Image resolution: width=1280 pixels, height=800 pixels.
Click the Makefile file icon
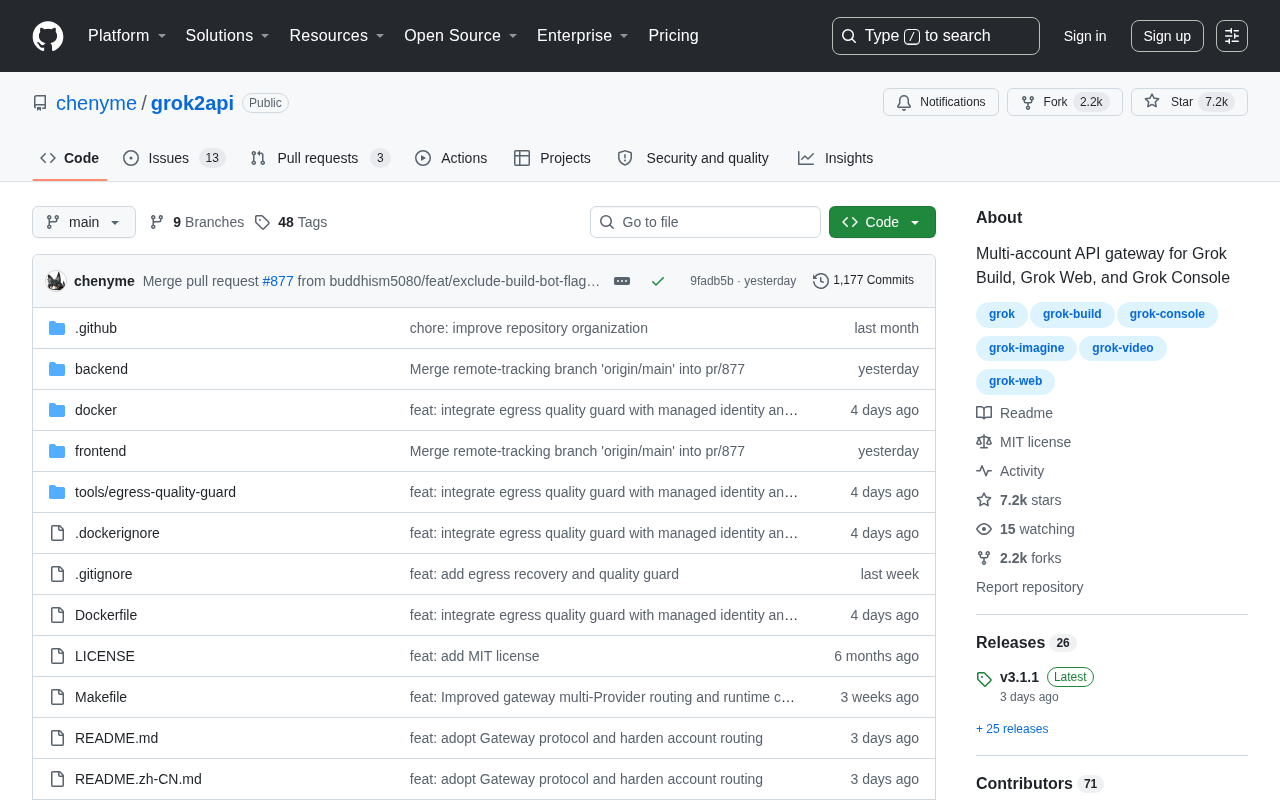57,697
